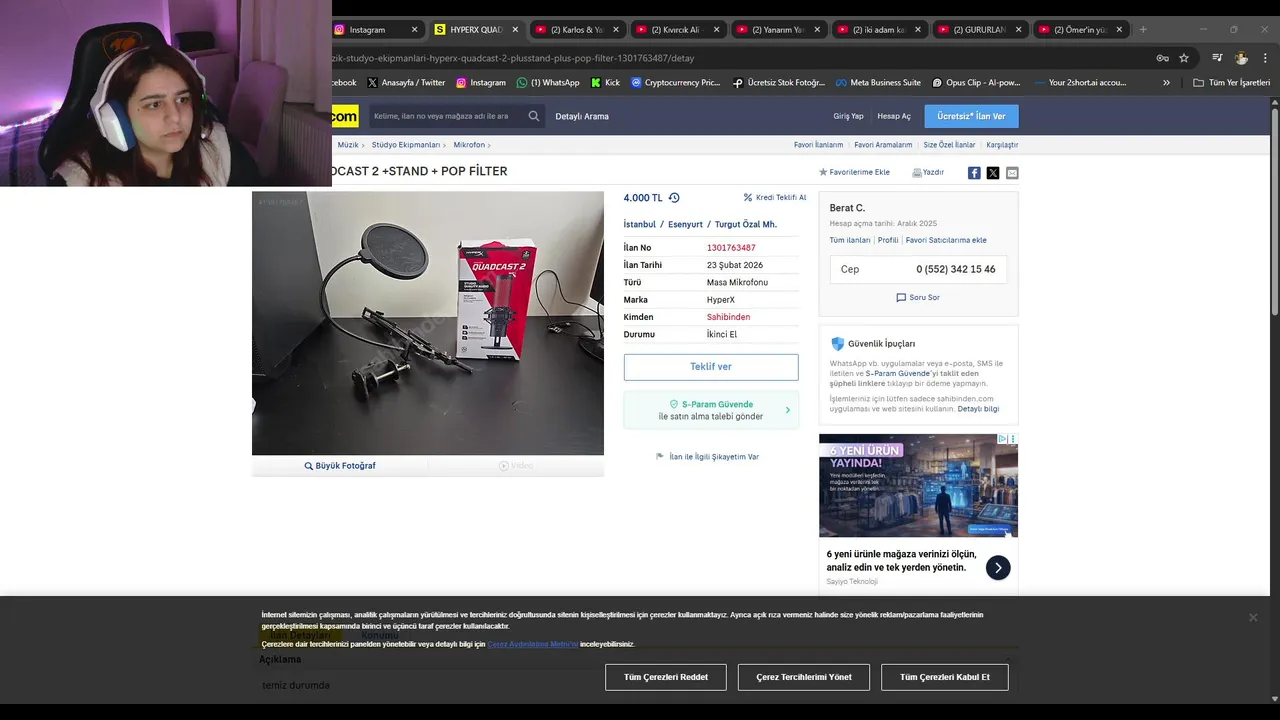Click Giriş Yap
Viewport: 1280px width, 720px height.
(x=848, y=116)
